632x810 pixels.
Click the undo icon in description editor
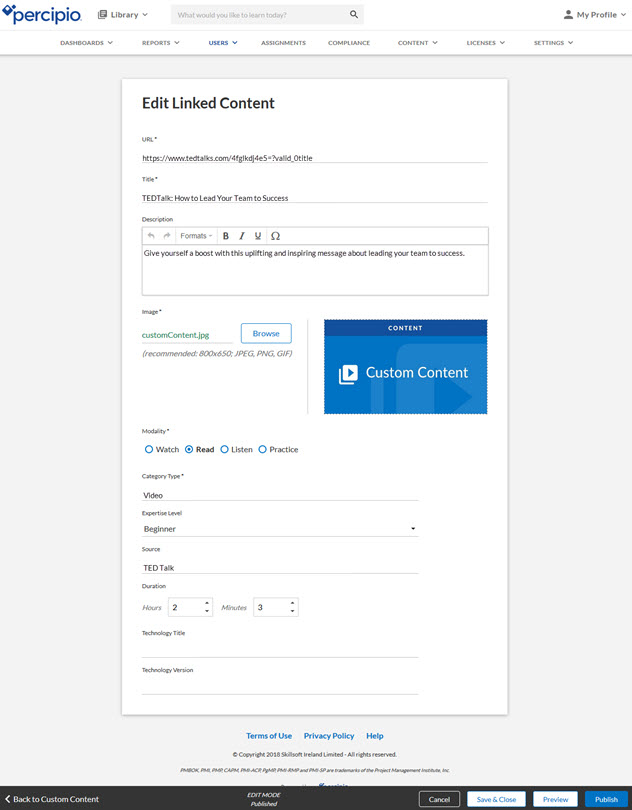(x=151, y=236)
